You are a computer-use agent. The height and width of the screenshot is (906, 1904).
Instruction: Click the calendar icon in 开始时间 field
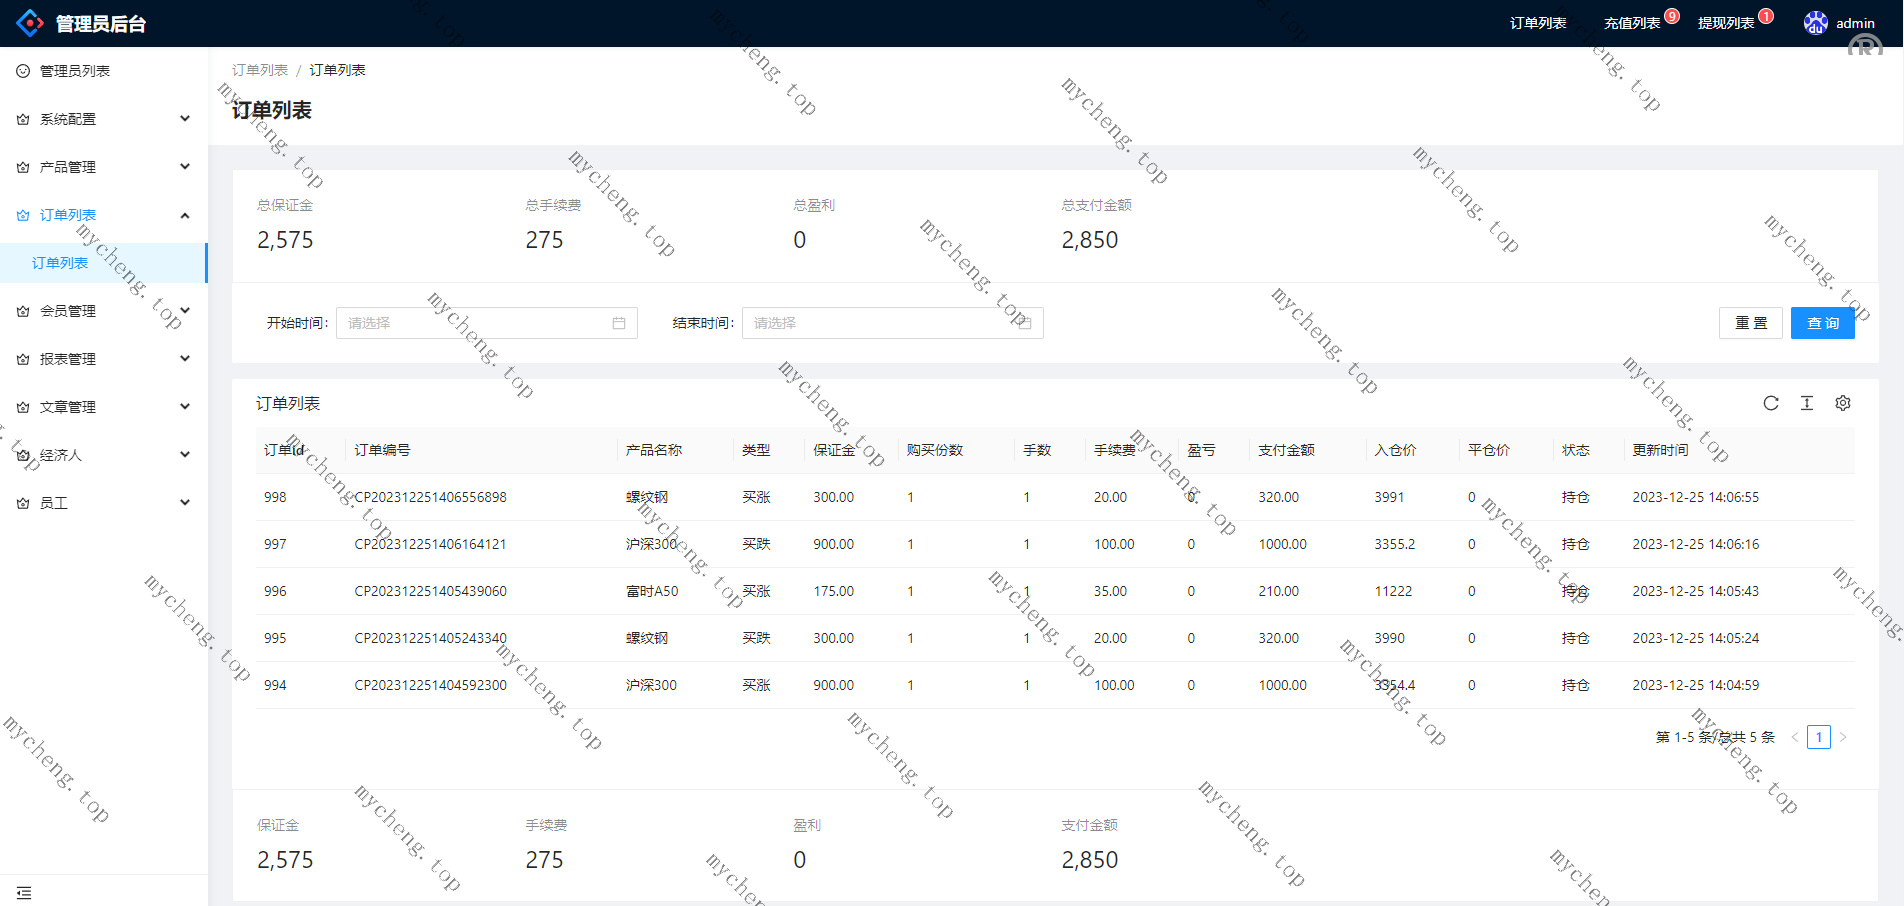pyautogui.click(x=618, y=323)
